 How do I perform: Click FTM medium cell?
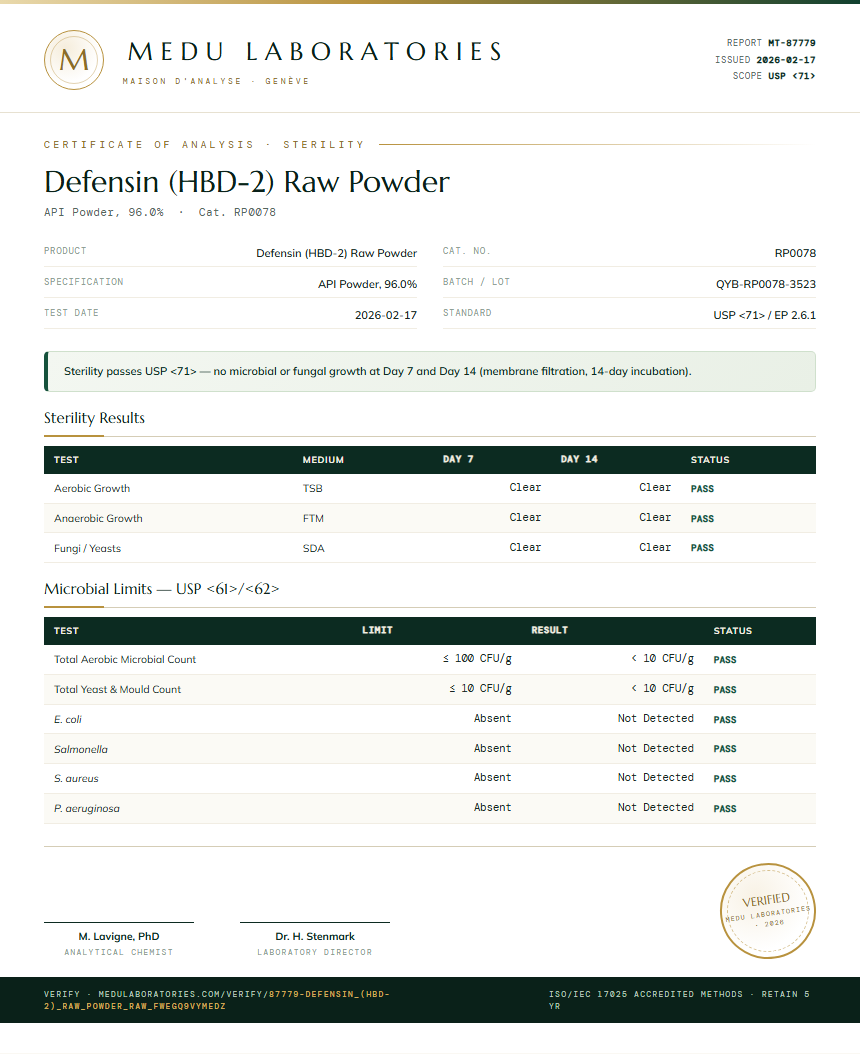(313, 518)
